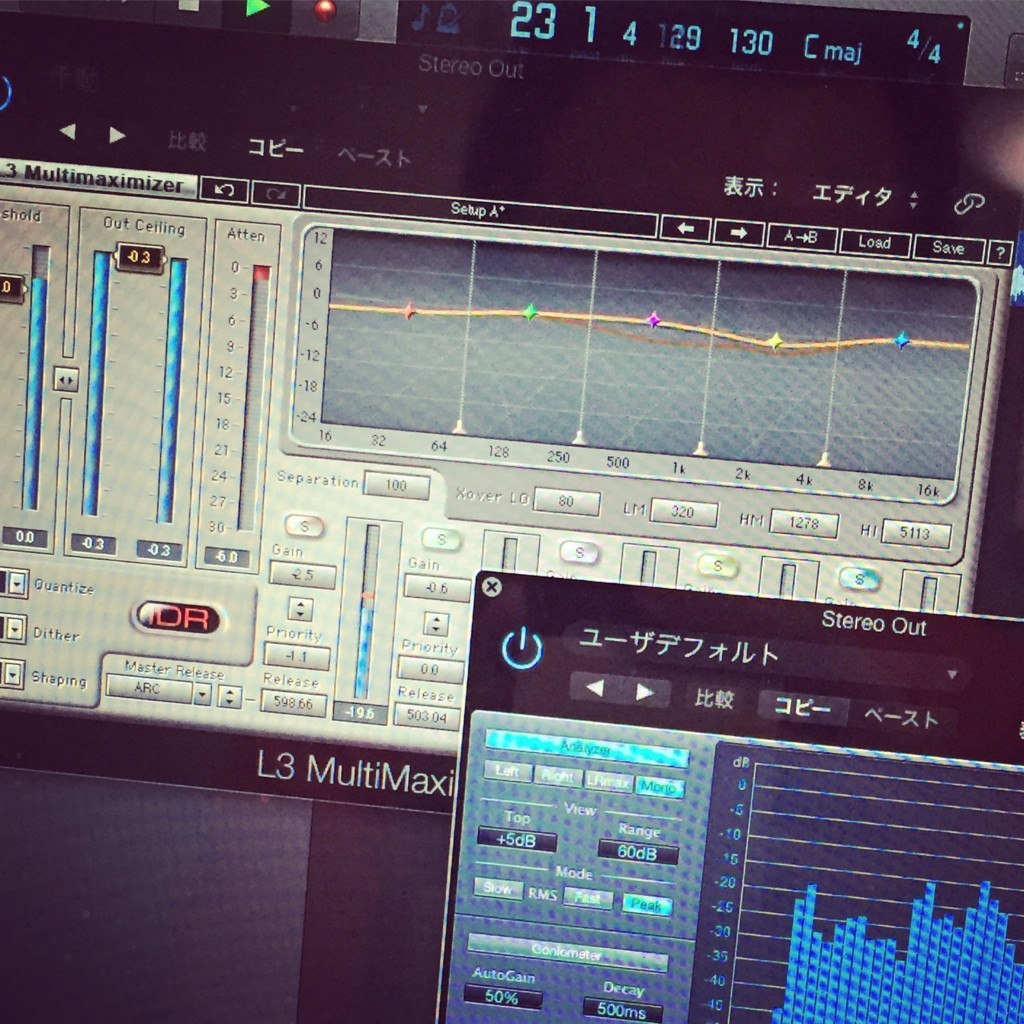The image size is (1024, 1024).
Task: Click the L3 undo arrow button
Action: click(x=224, y=190)
